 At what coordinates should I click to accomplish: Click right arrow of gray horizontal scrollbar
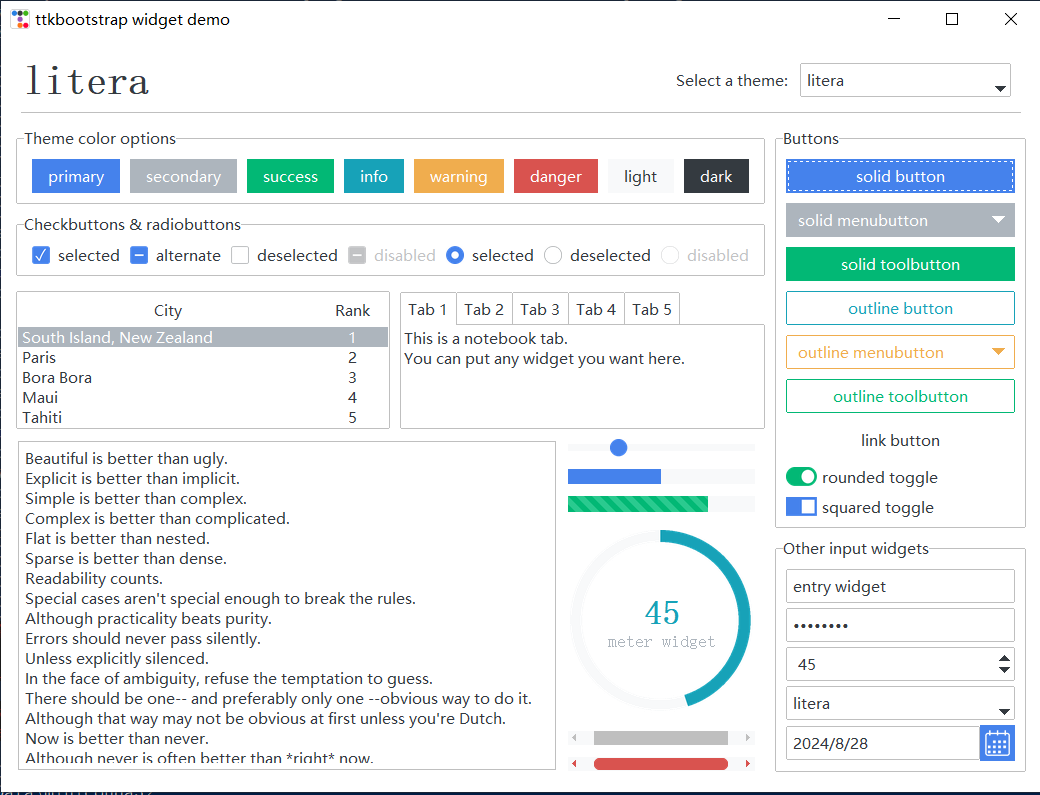point(748,738)
